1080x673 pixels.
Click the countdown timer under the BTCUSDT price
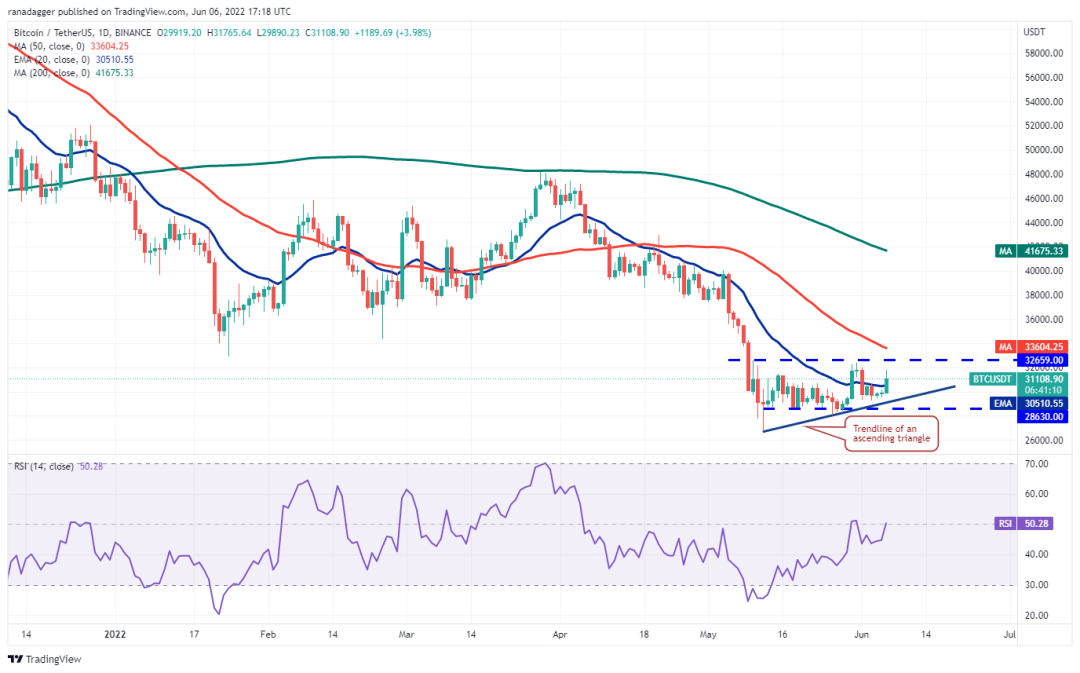(1041, 391)
